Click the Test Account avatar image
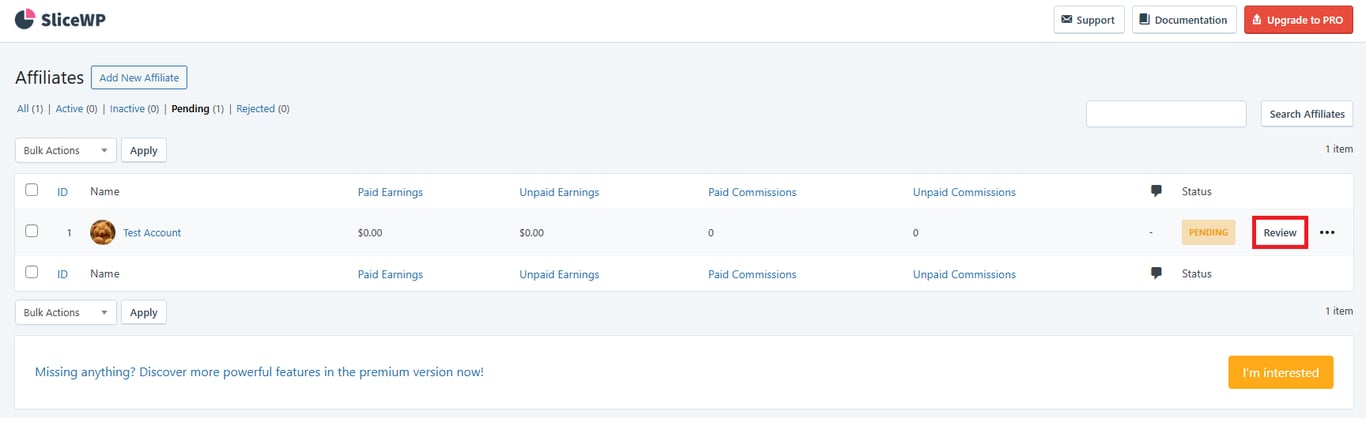 [102, 233]
